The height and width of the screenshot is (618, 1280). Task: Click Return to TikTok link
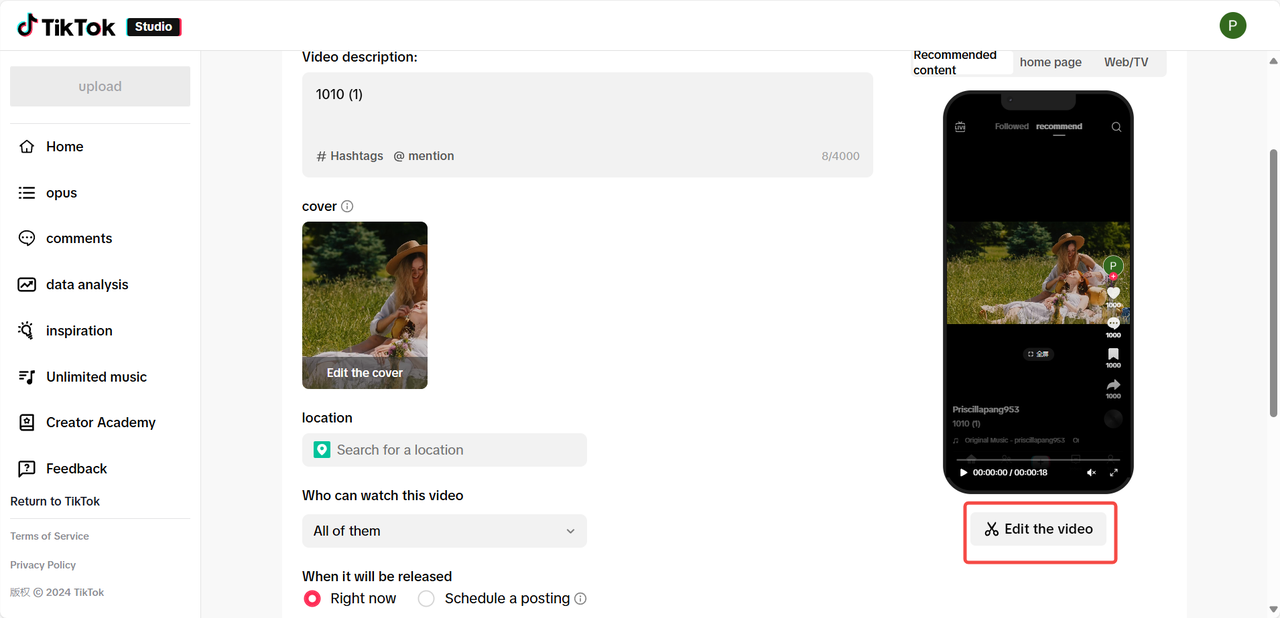click(x=55, y=501)
